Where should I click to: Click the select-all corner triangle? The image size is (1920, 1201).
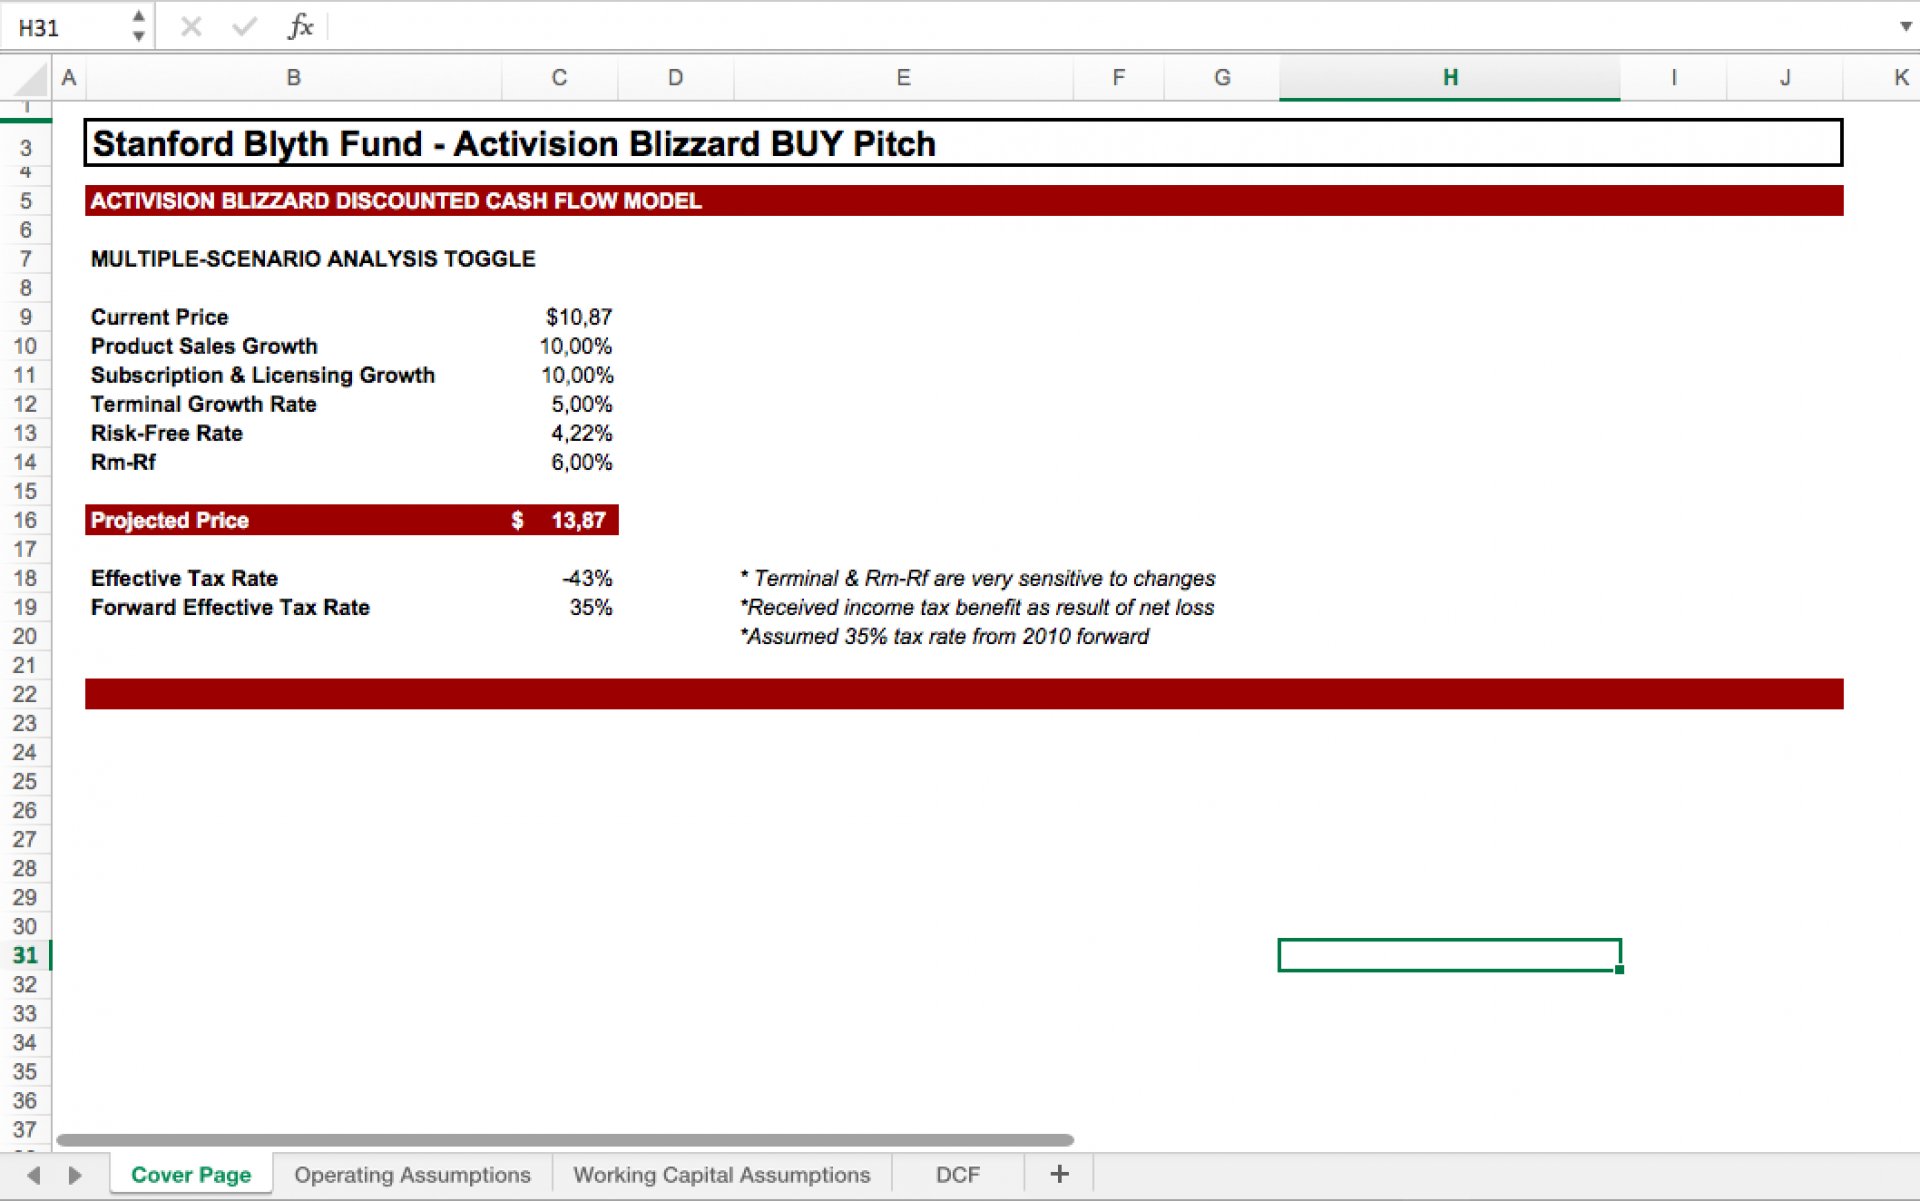tap(31, 79)
